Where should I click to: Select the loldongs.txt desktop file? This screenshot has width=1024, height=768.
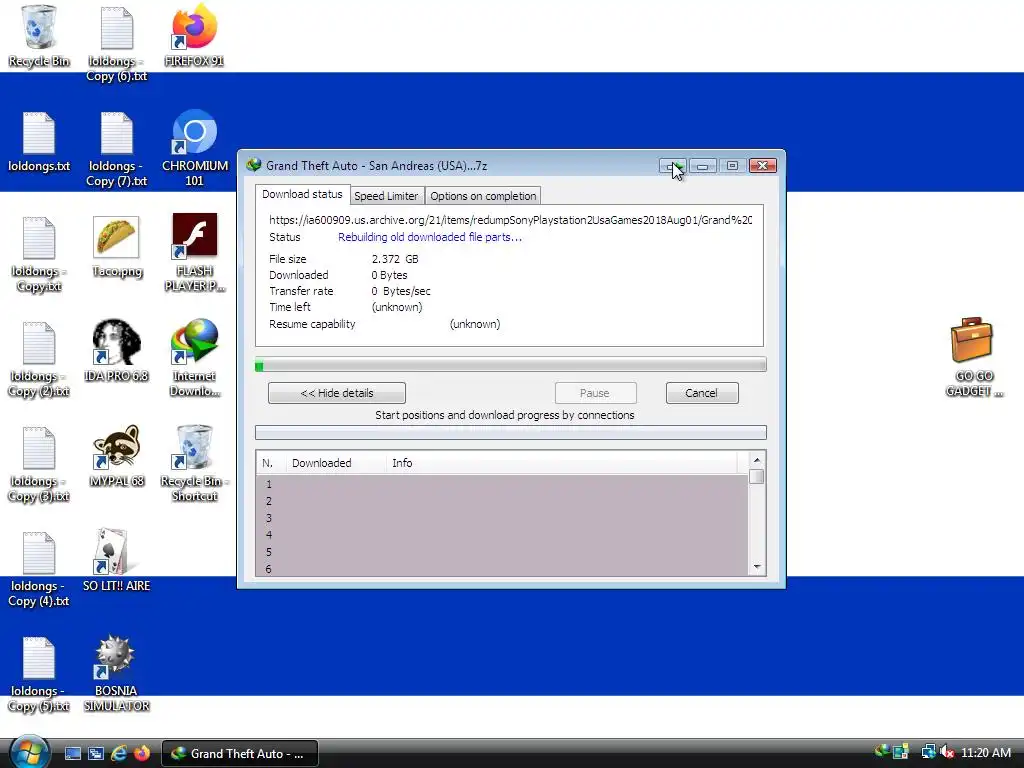pos(39,142)
